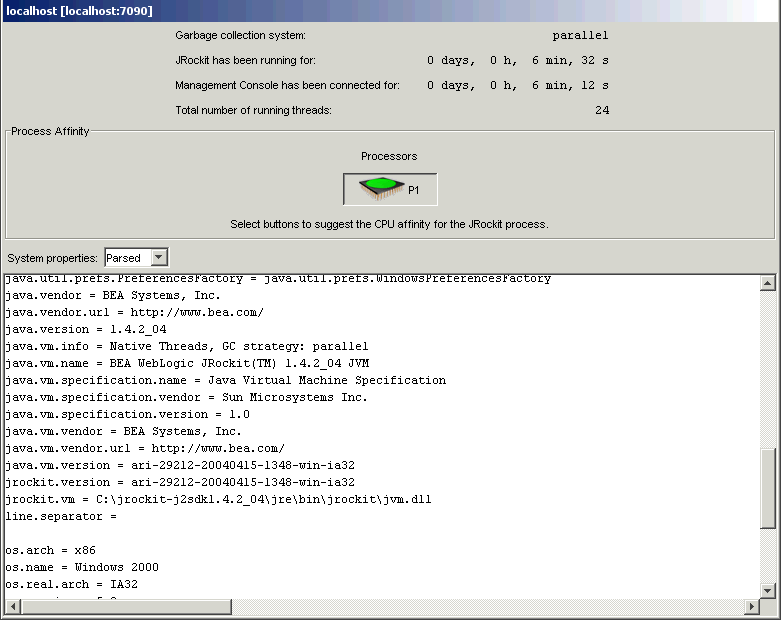Click 'Management Console has been connected for:' label
Viewport: 781px width, 620px height.
point(287,85)
